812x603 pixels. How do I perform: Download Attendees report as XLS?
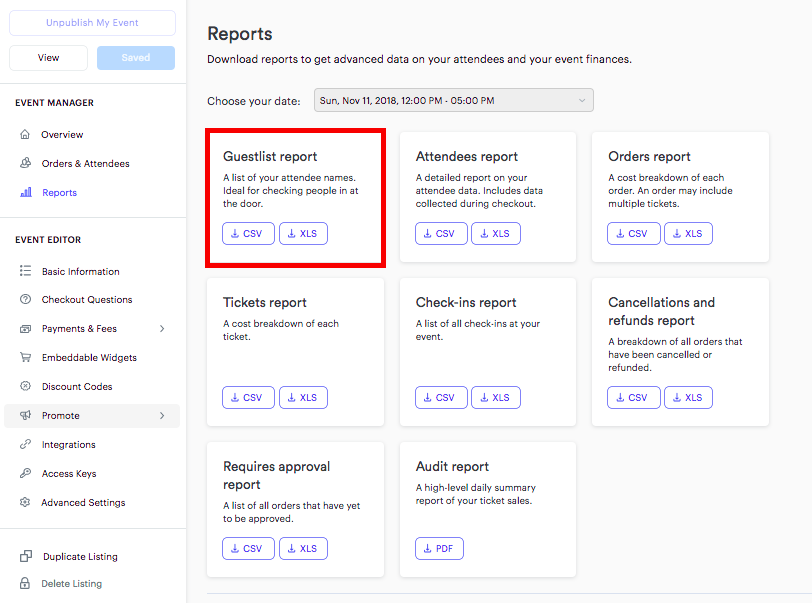496,234
